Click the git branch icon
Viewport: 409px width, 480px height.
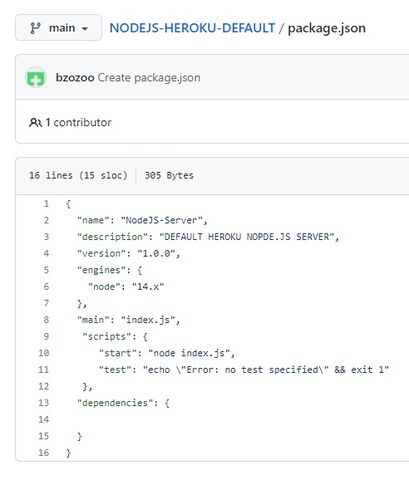point(35,28)
